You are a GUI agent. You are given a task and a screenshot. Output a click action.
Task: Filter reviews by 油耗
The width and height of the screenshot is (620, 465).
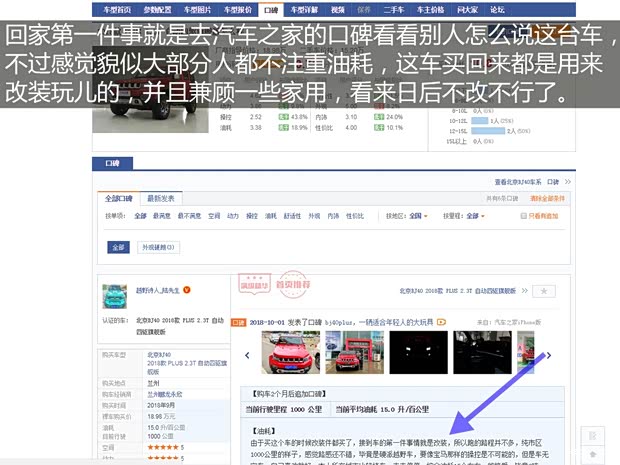[x=271, y=216]
